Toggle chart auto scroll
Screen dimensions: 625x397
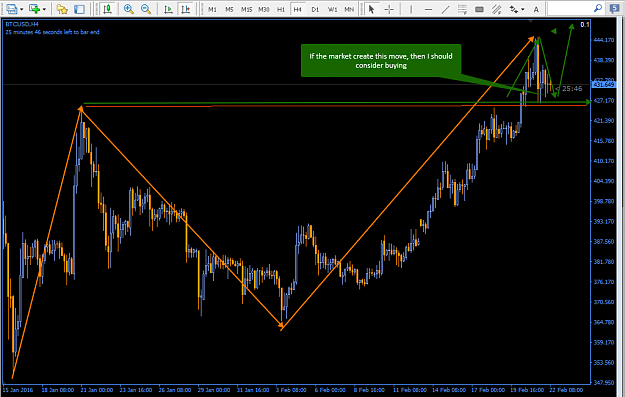[168, 9]
